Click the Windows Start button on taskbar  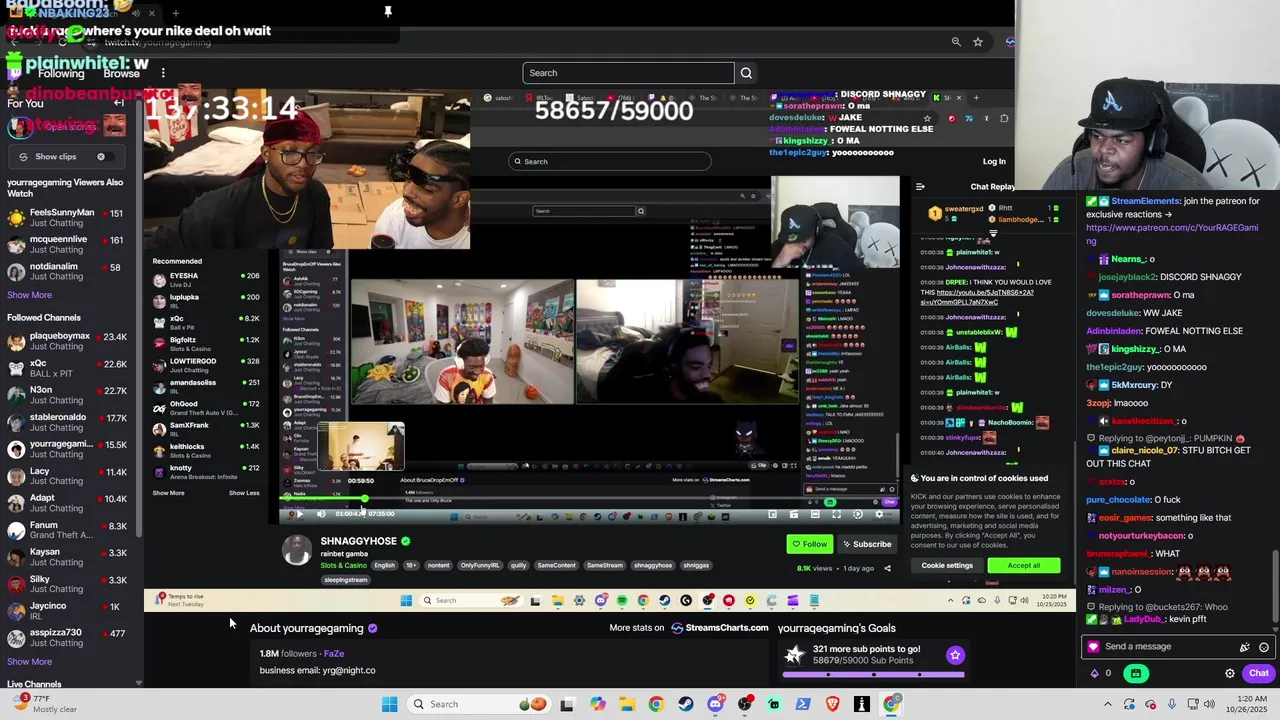tap(389, 704)
